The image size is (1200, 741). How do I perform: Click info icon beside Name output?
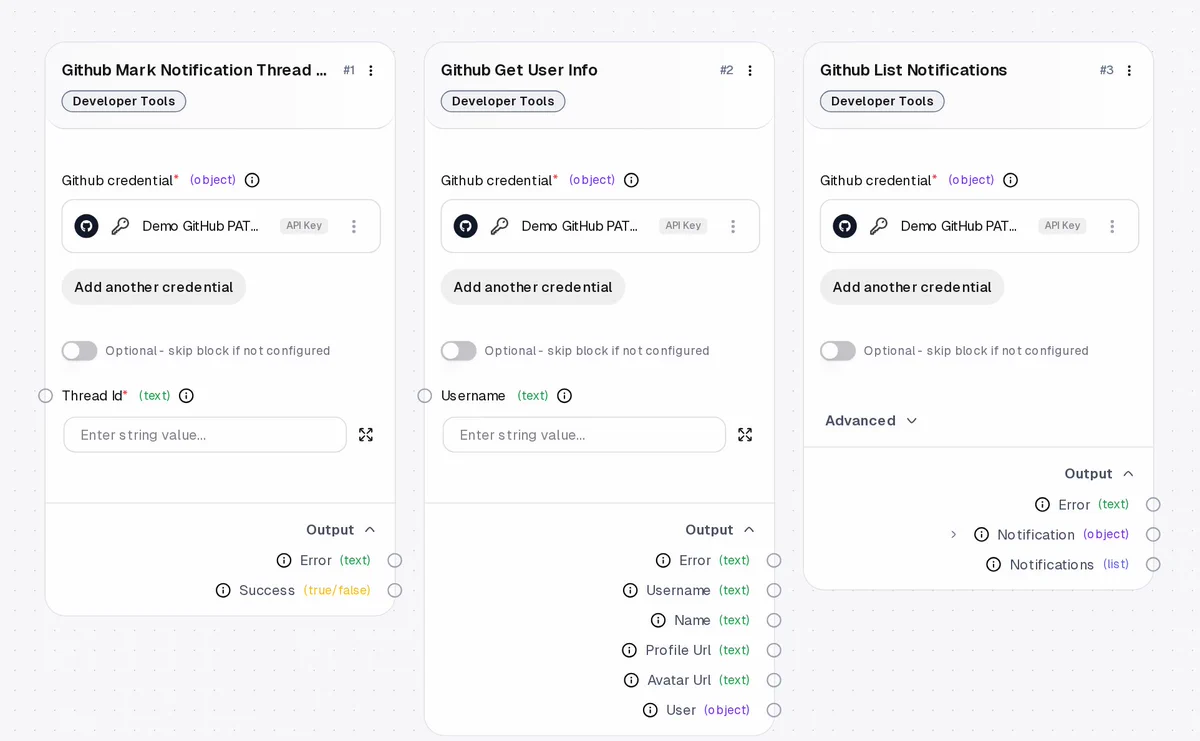(x=658, y=620)
